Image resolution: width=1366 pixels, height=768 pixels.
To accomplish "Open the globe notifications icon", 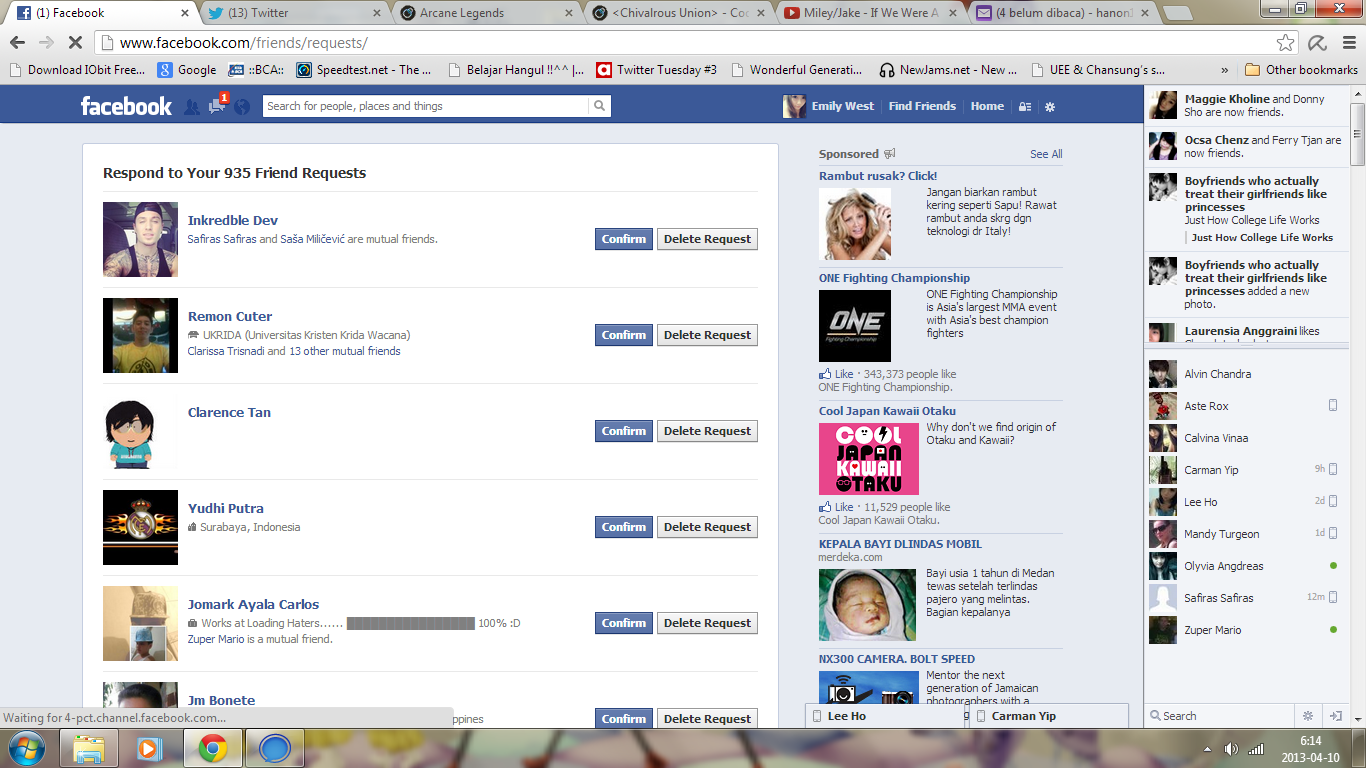I will [242, 106].
